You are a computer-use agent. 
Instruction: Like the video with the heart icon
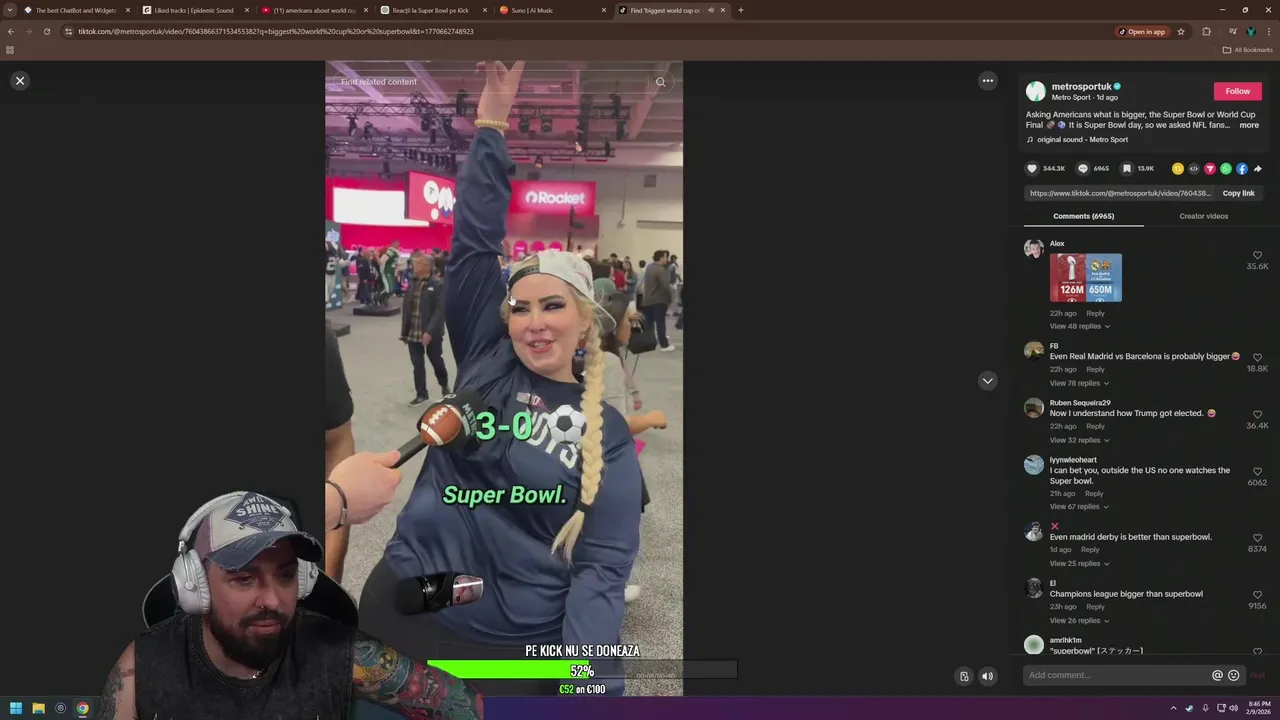1032,169
